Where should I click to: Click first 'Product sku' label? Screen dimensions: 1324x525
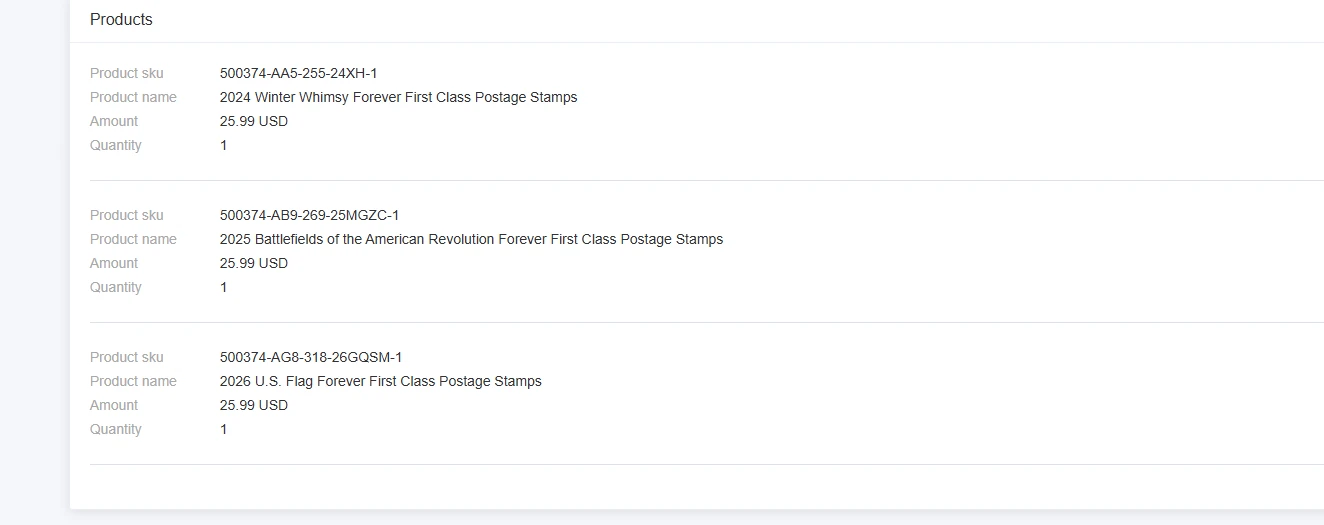[x=127, y=73]
